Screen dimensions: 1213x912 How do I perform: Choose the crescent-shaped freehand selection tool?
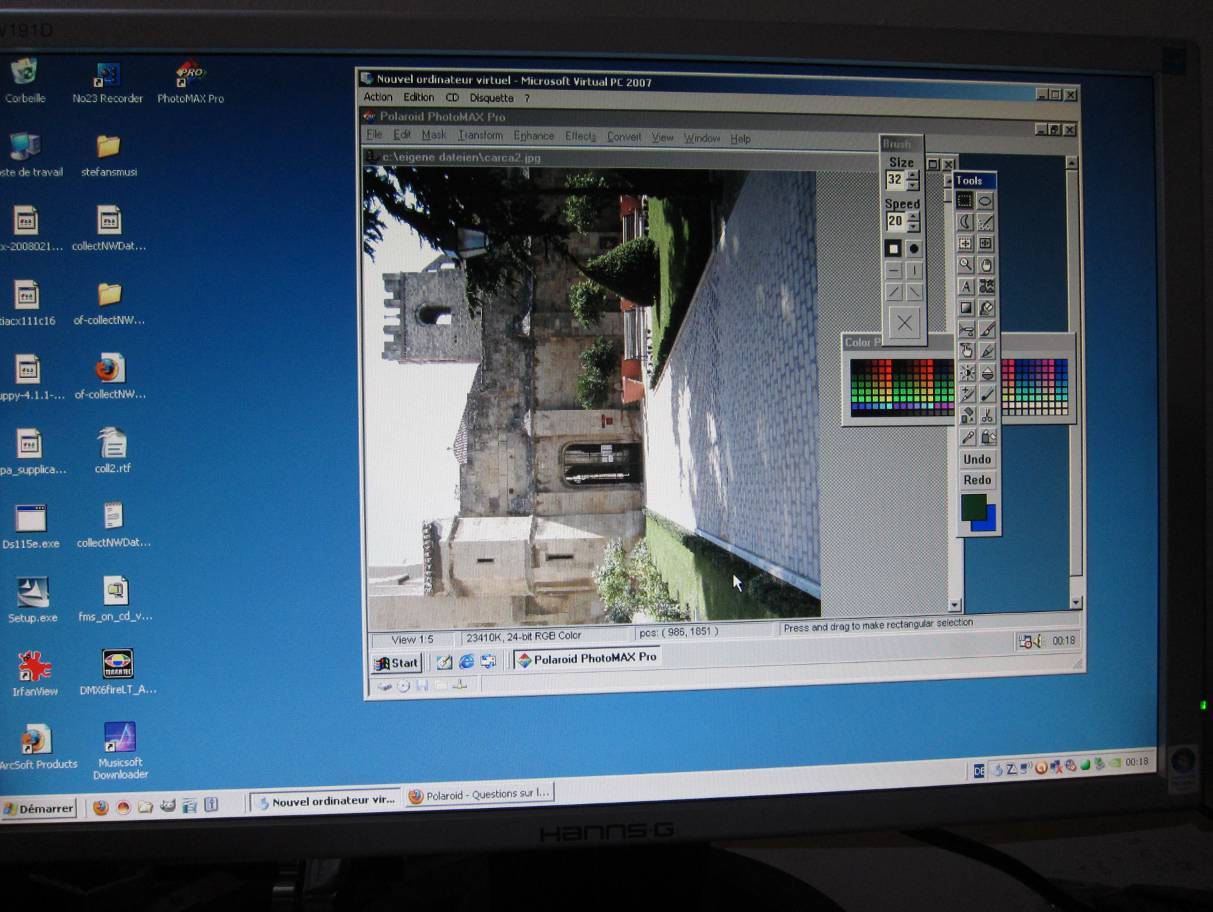tap(966, 222)
